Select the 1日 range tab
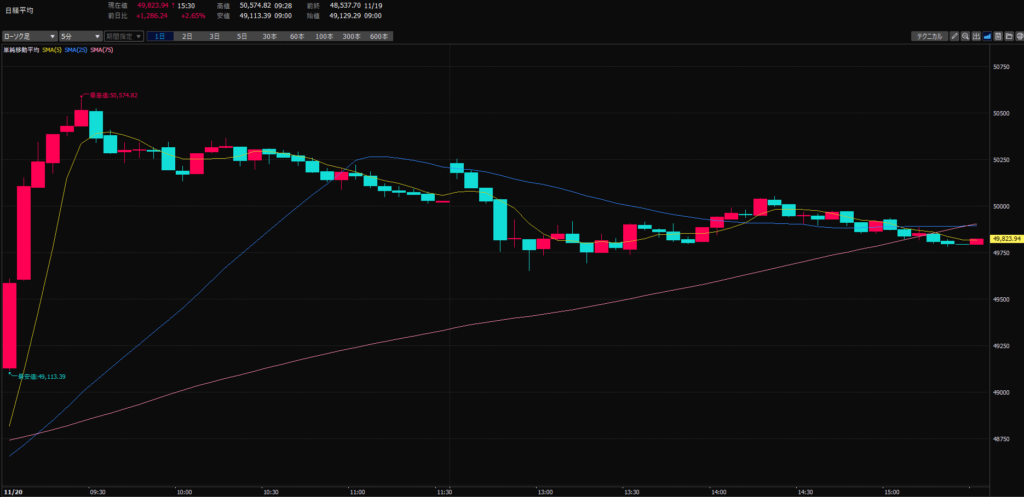This screenshot has height=497, width=1024. point(160,36)
